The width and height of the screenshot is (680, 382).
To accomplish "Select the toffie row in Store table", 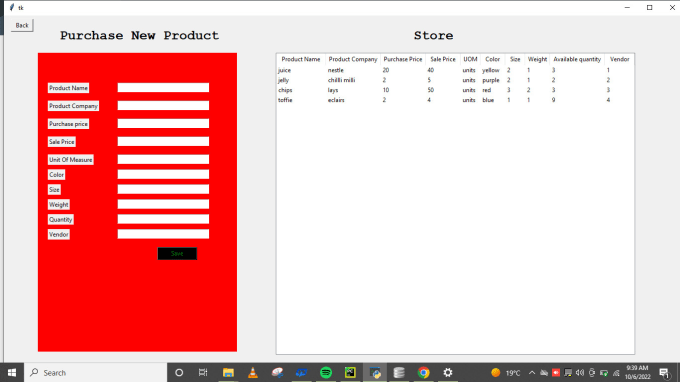I will point(455,100).
